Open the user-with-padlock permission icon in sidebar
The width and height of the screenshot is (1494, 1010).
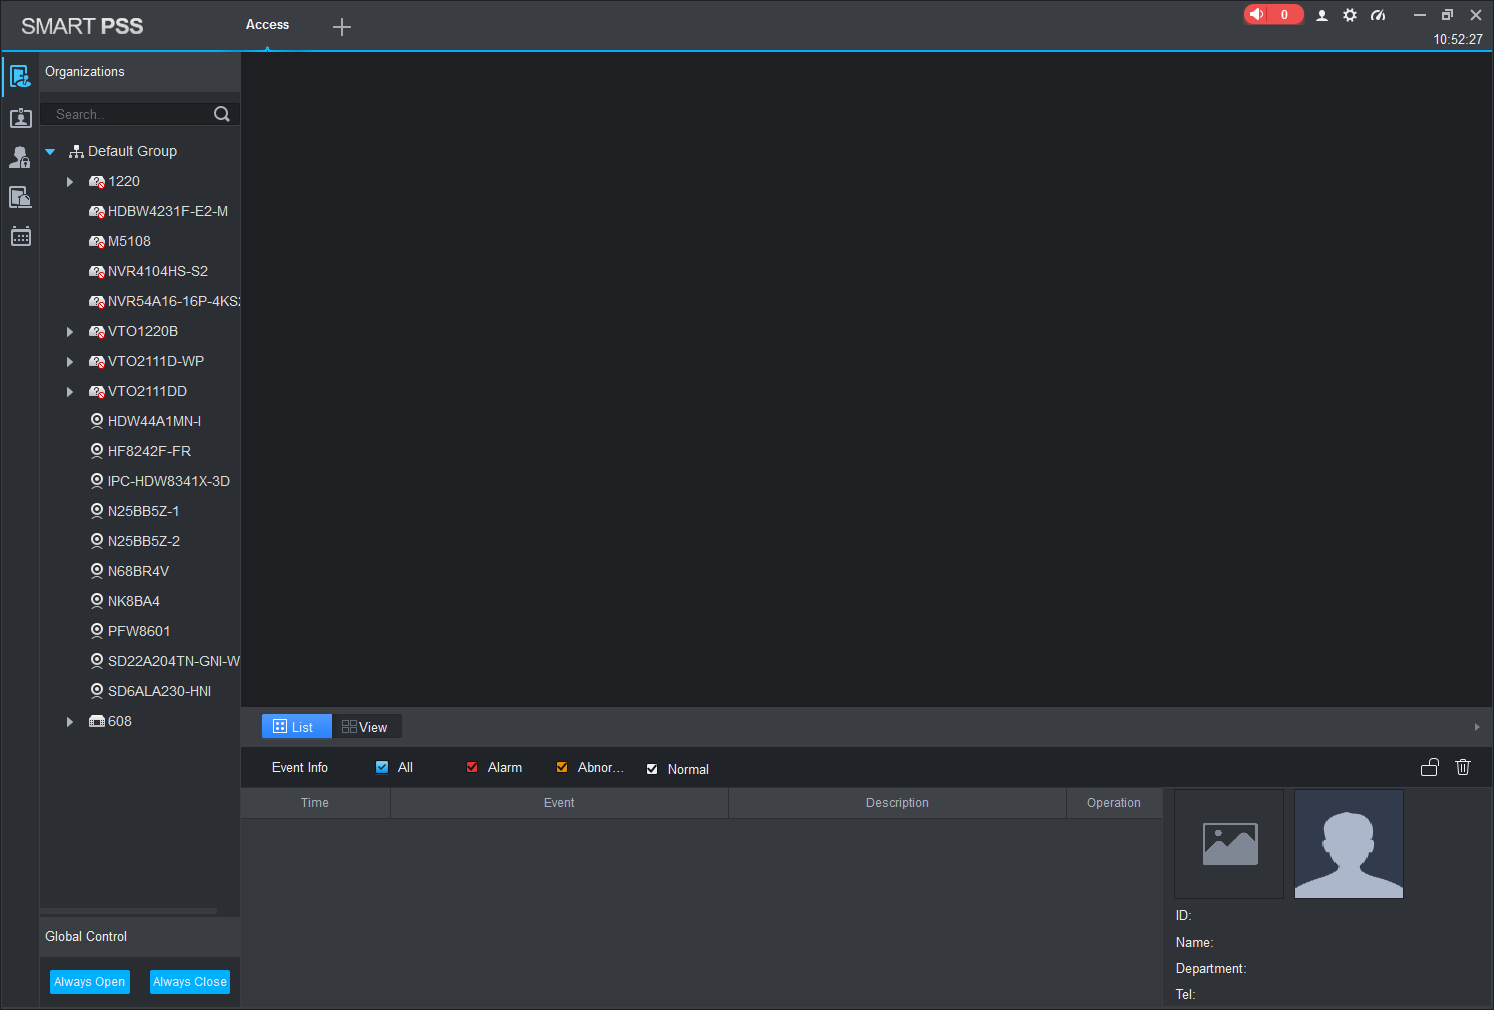tap(20, 157)
